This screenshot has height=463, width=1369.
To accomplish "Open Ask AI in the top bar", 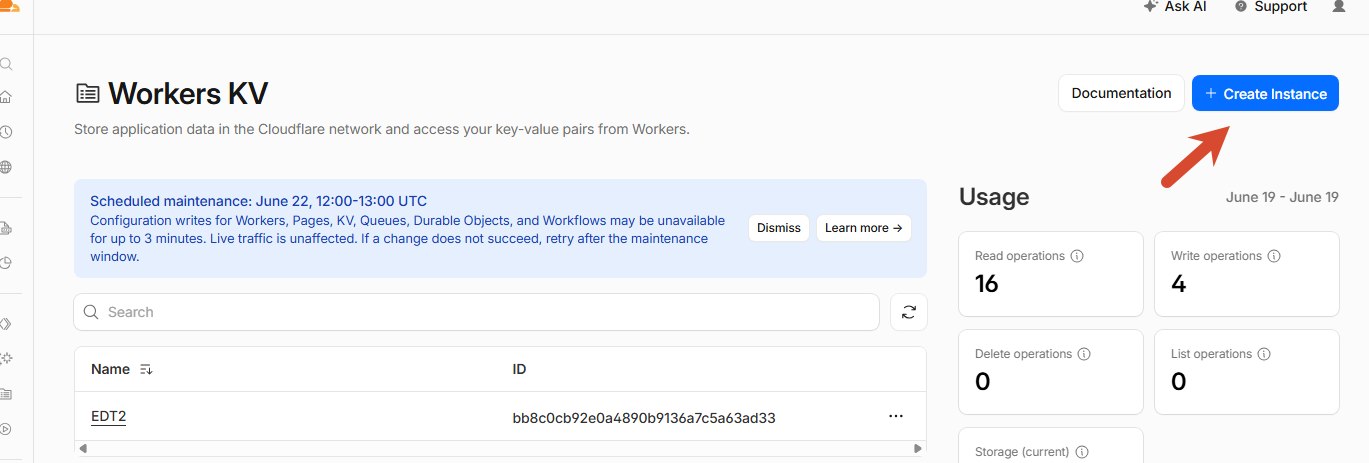I will 1175,6.
